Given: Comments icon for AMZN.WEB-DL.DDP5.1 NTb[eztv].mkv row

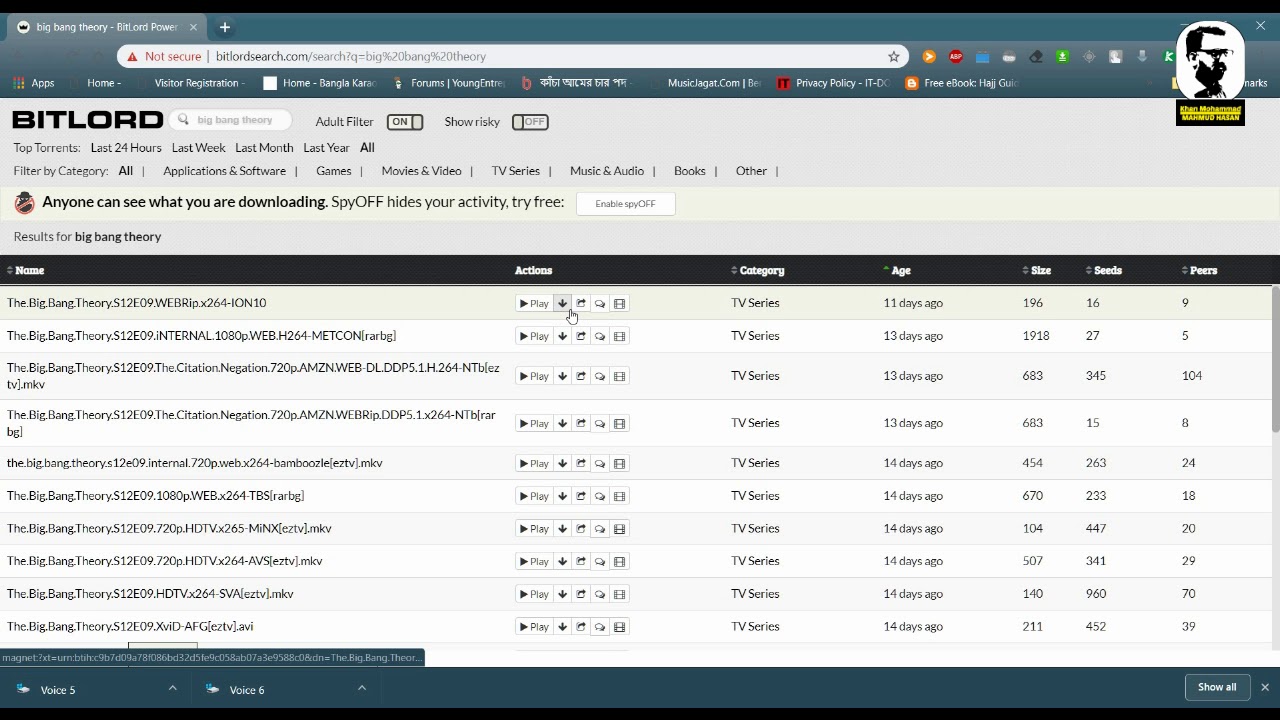Looking at the screenshot, I should [x=600, y=377].
